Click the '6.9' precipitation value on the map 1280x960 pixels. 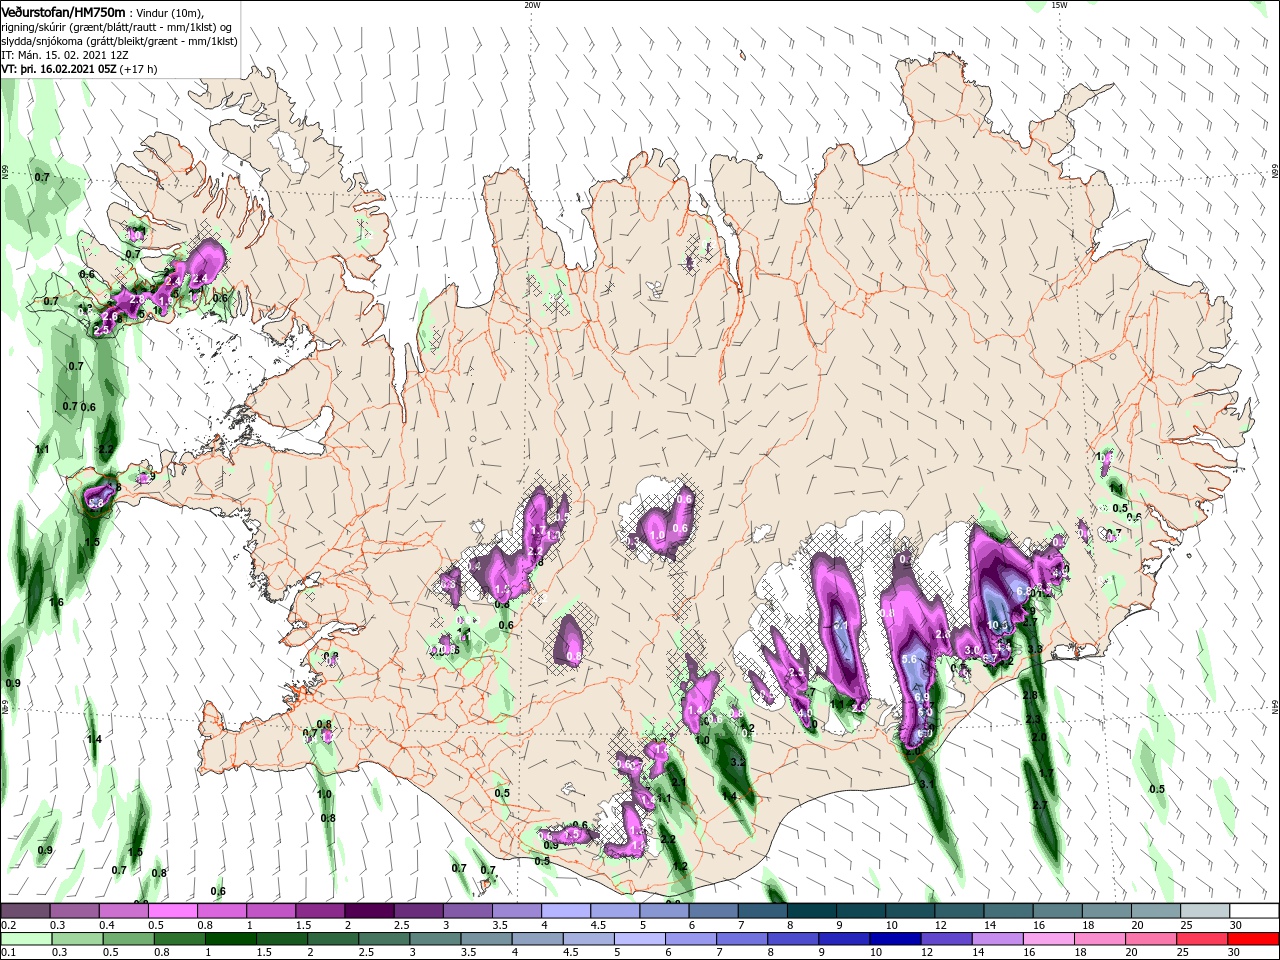click(x=922, y=698)
